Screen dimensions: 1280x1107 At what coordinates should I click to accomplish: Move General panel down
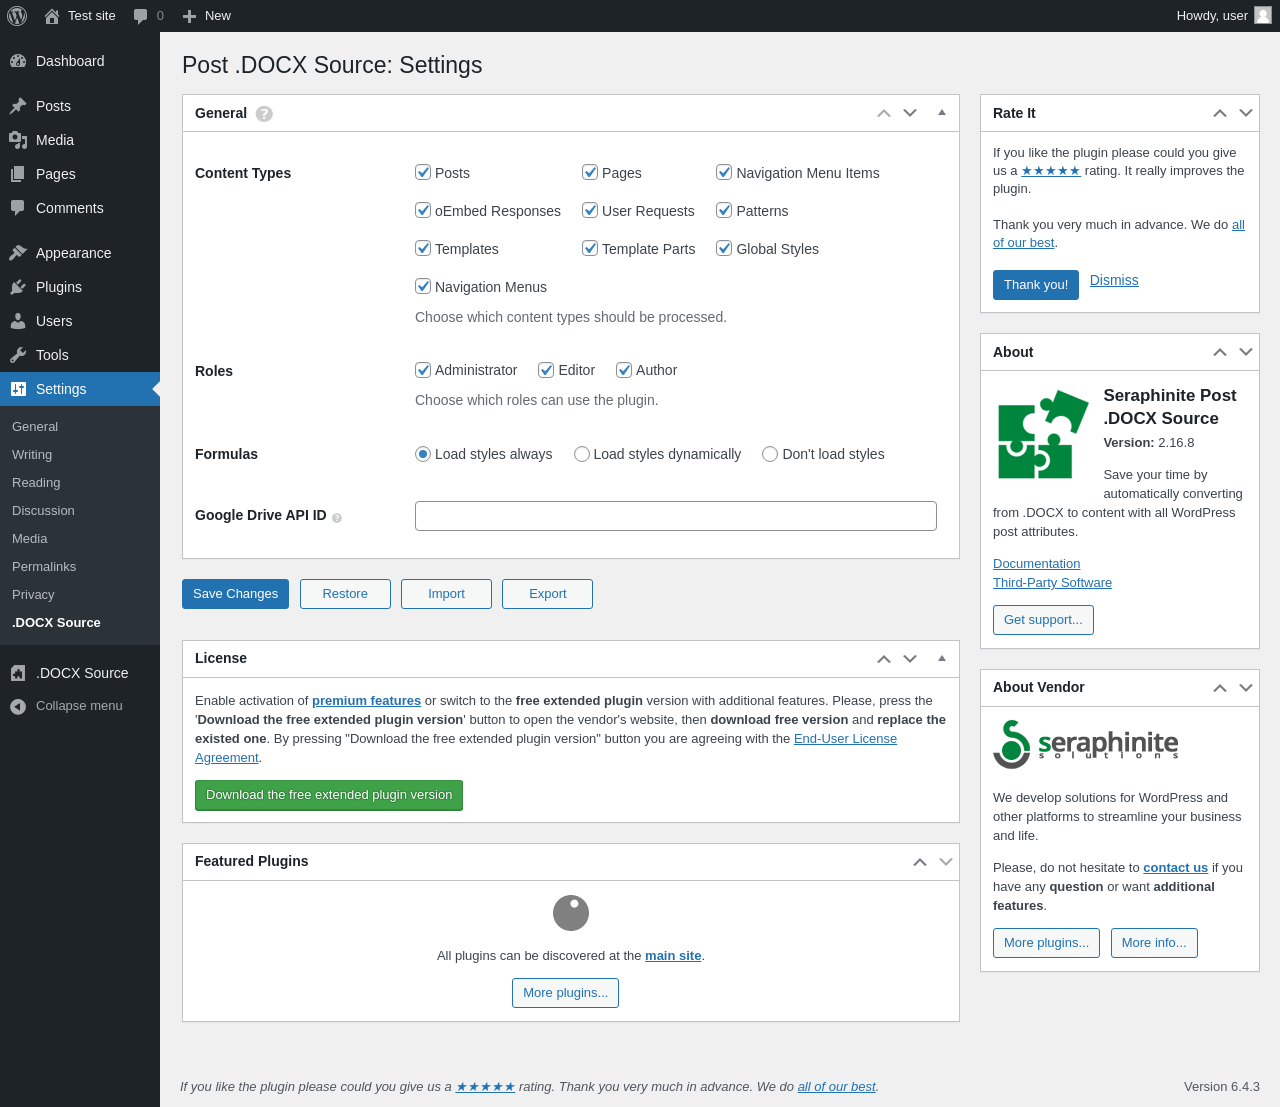pyautogui.click(x=910, y=113)
